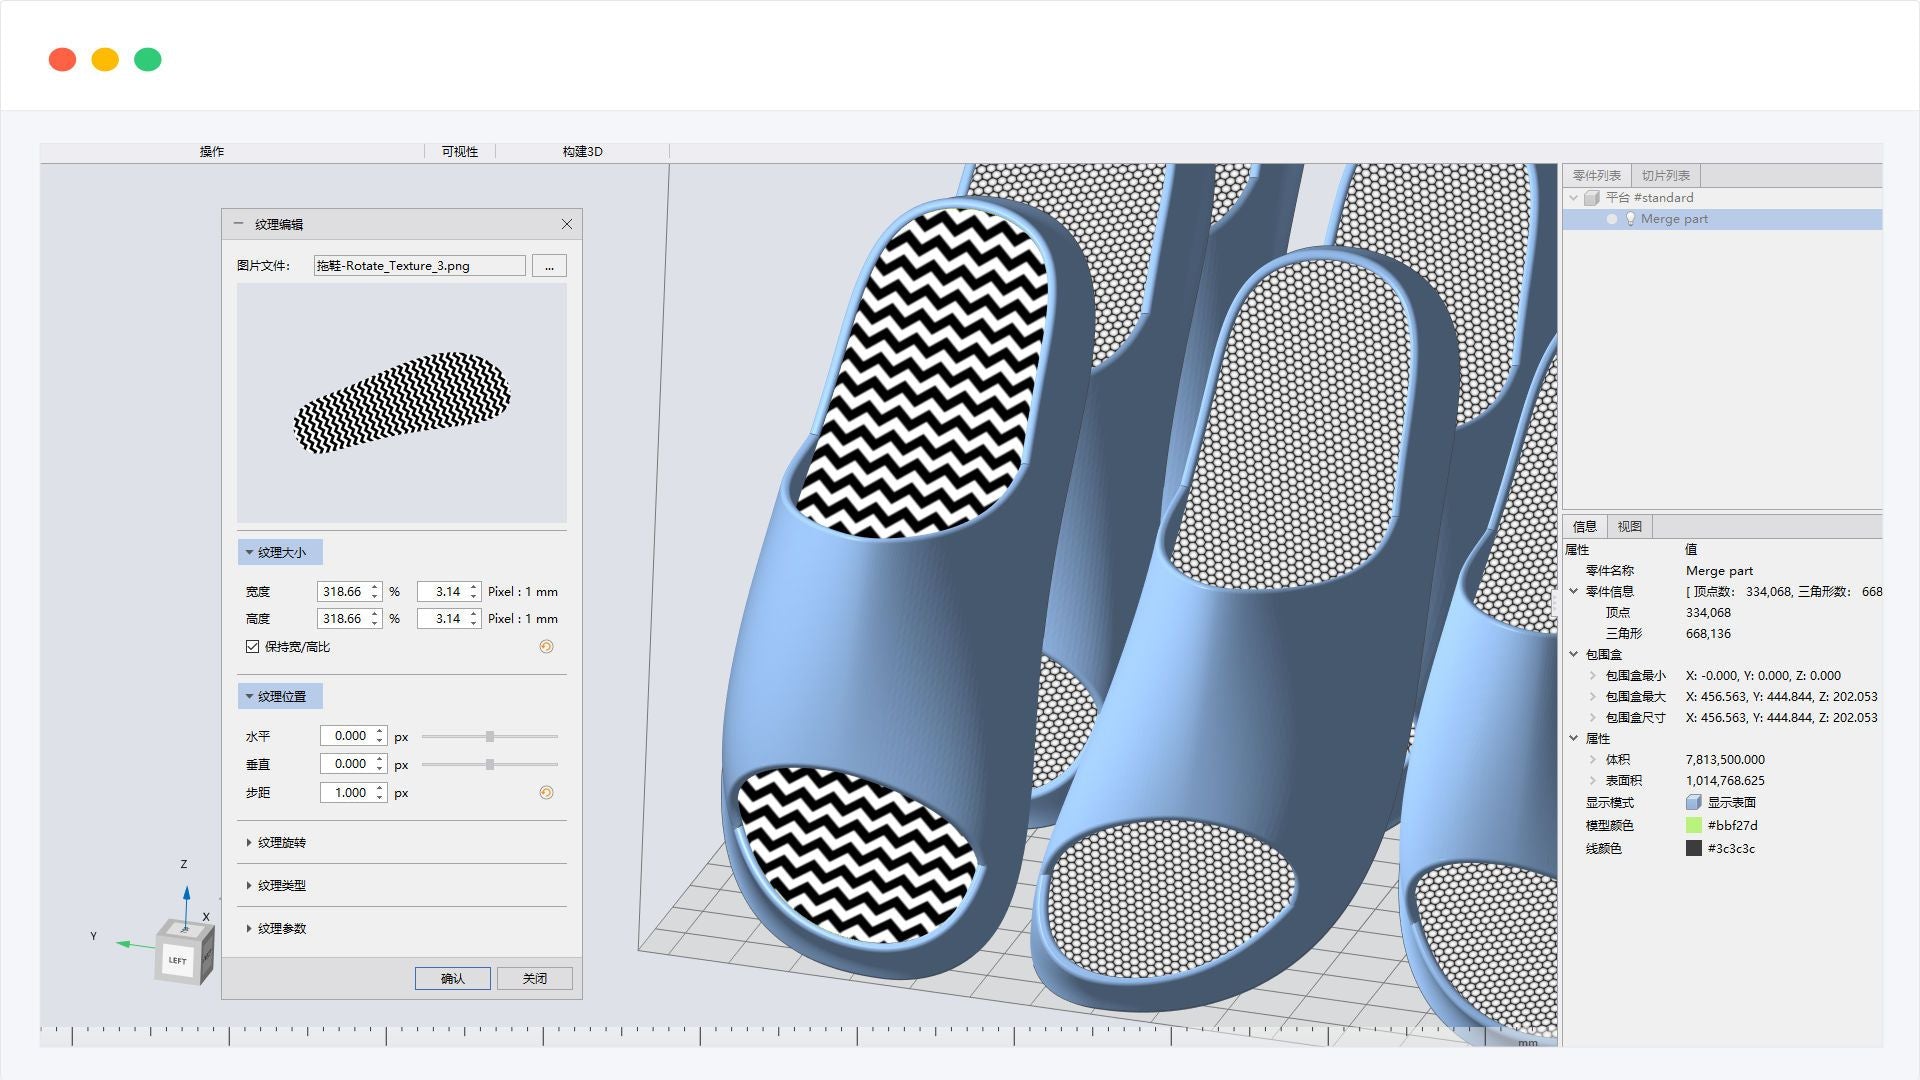Click the model color #bbf27d swatch

(x=1693, y=826)
